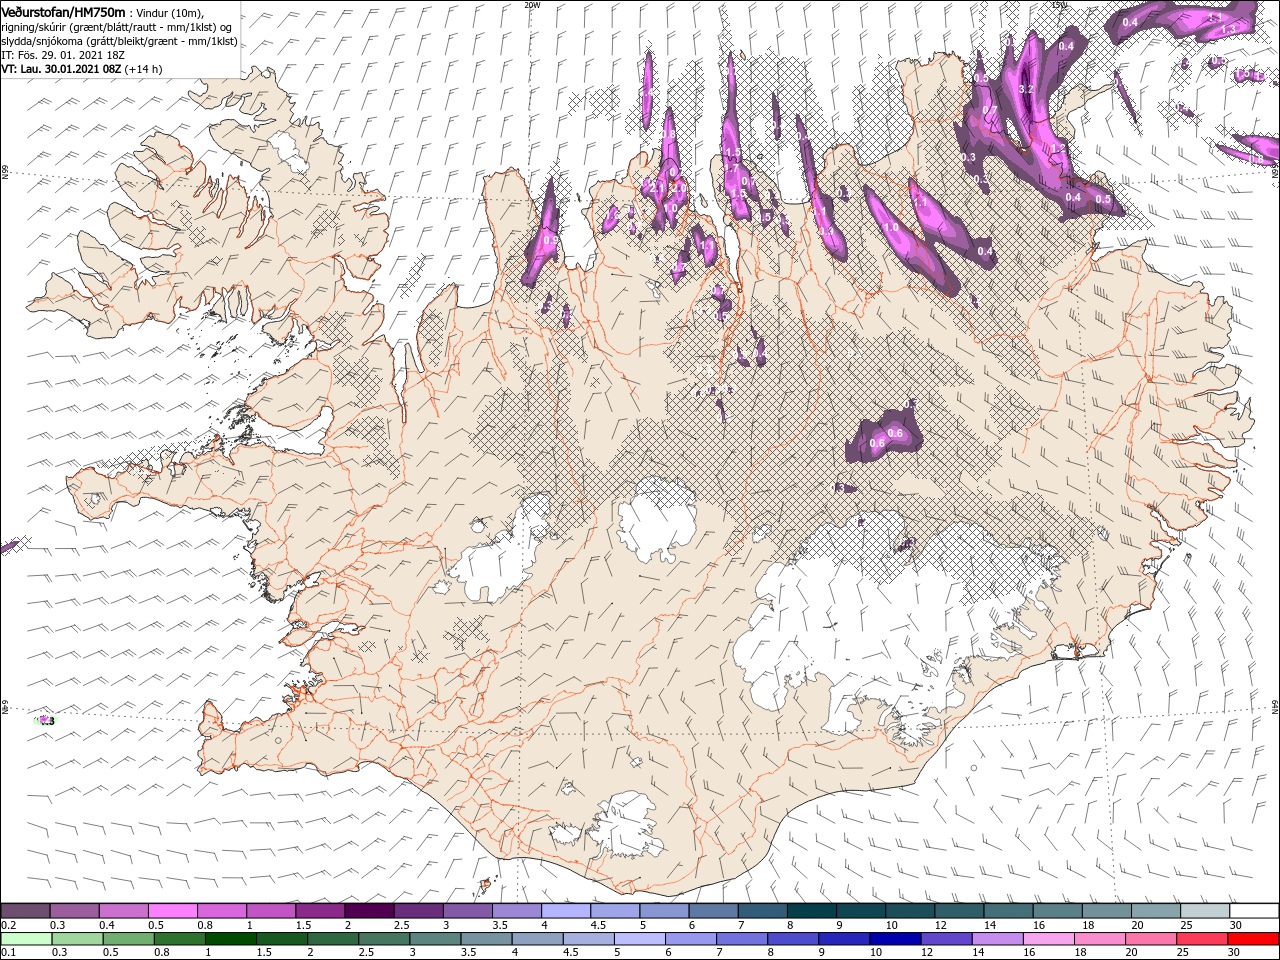This screenshot has width=1280, height=960.
Task: Select the Vindur (10m) text in header
Action: coord(168,12)
